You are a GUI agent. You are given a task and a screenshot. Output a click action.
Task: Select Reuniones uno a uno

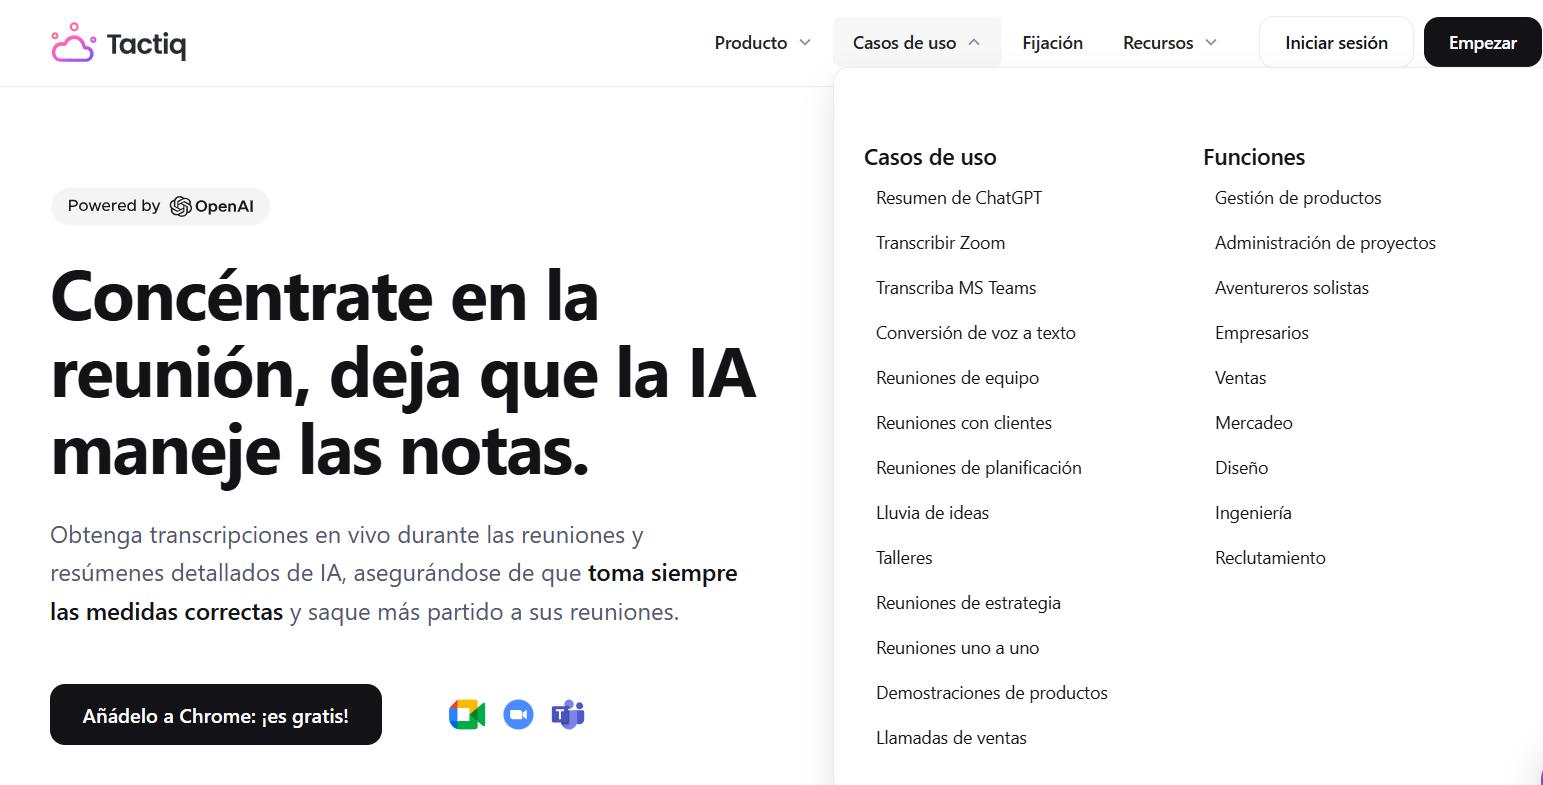957,648
